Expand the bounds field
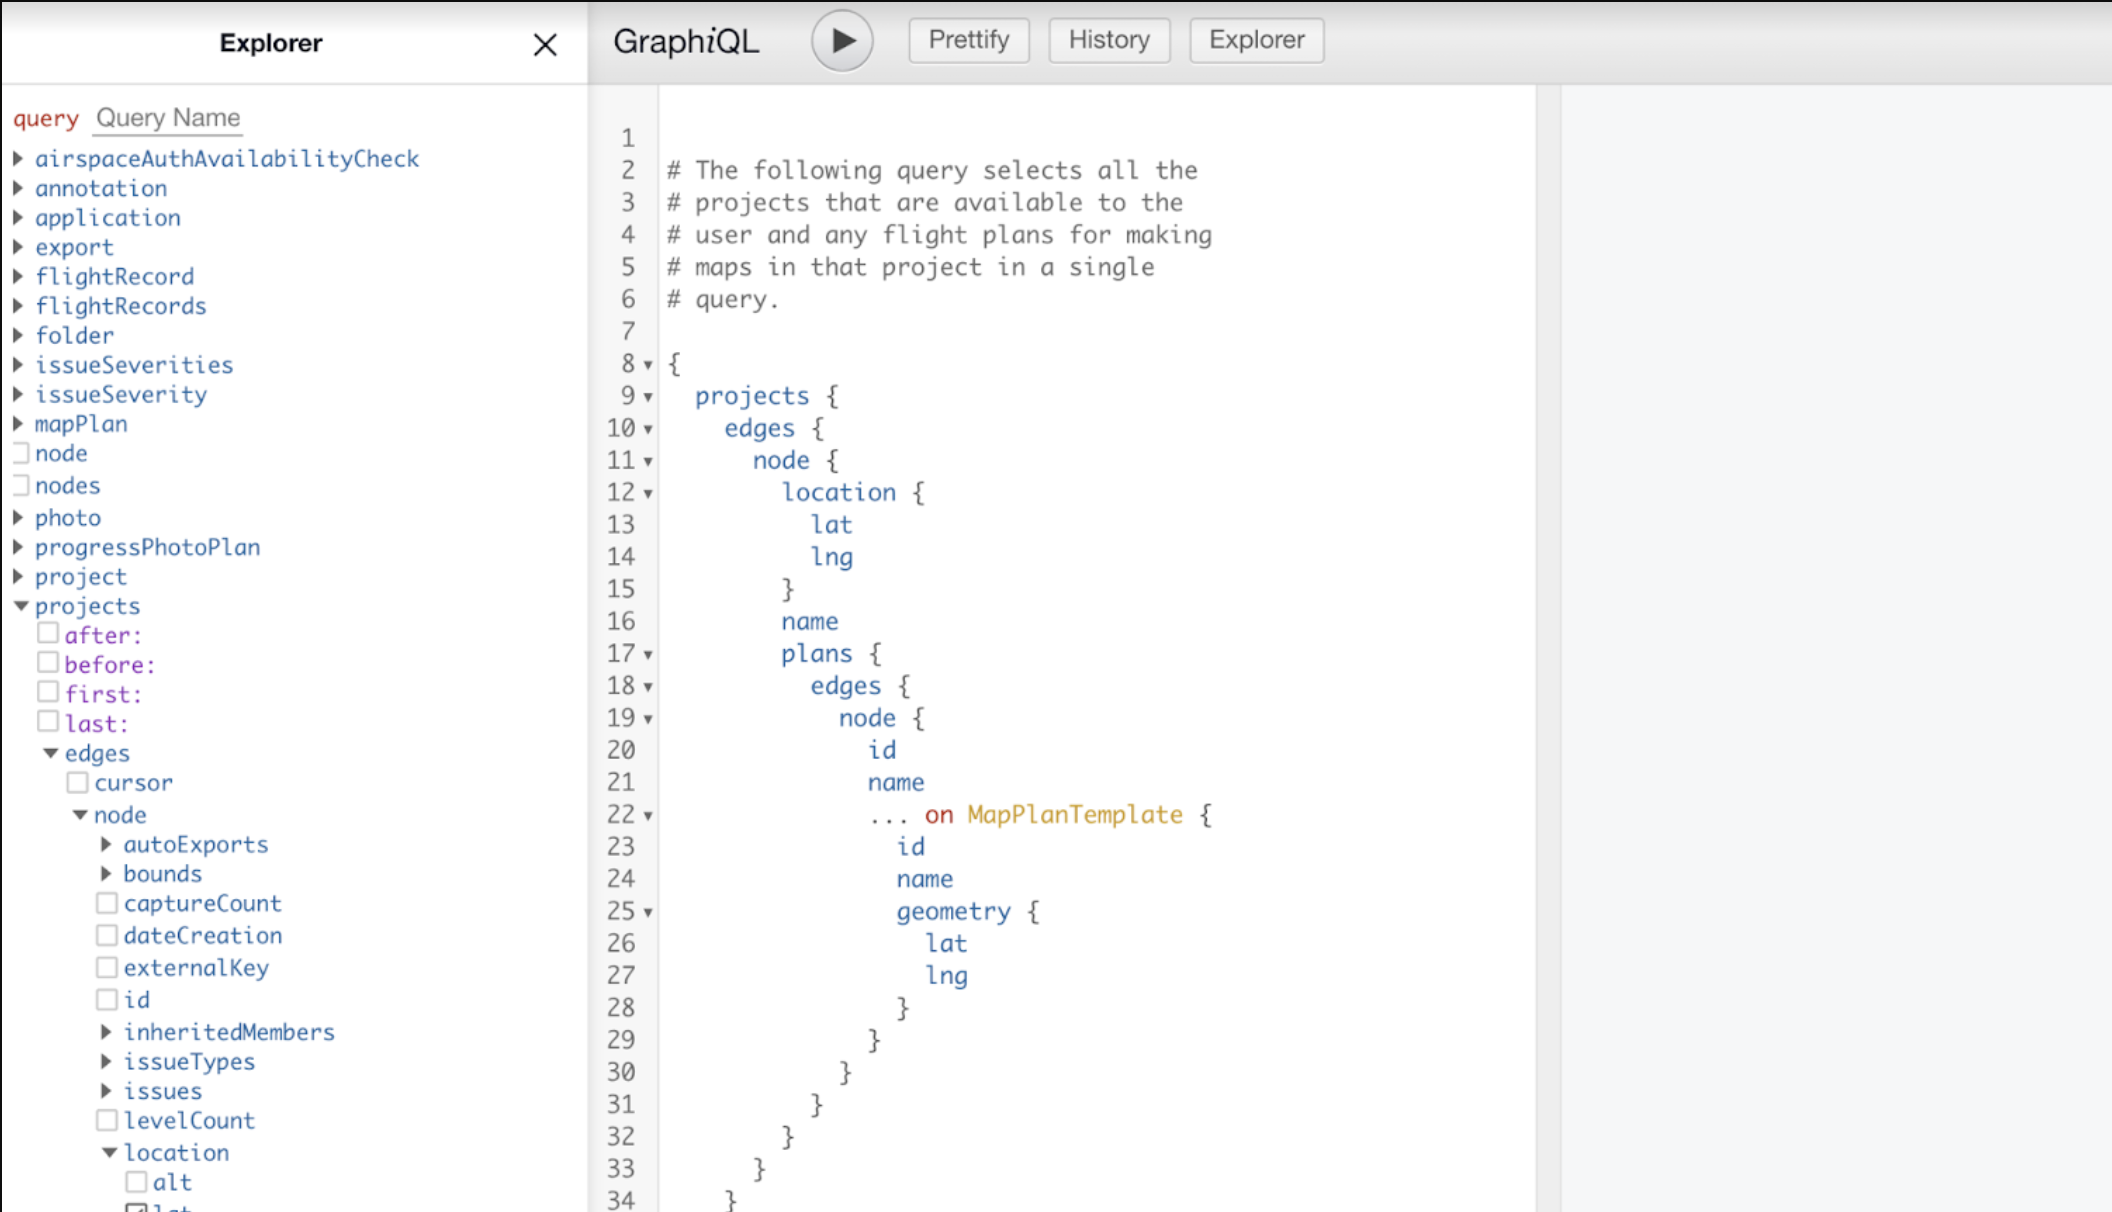Screen dimensions: 2112x1212 tap(107, 874)
